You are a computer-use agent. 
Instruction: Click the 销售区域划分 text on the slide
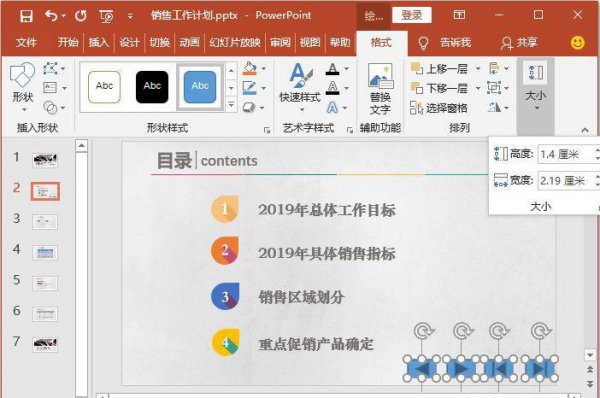tap(301, 297)
